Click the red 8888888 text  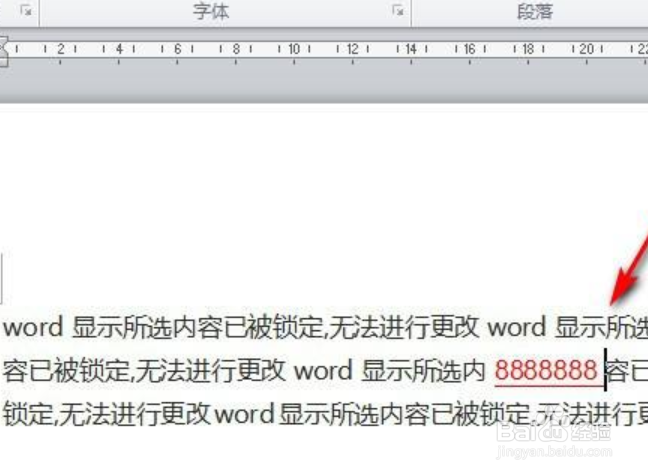point(546,369)
